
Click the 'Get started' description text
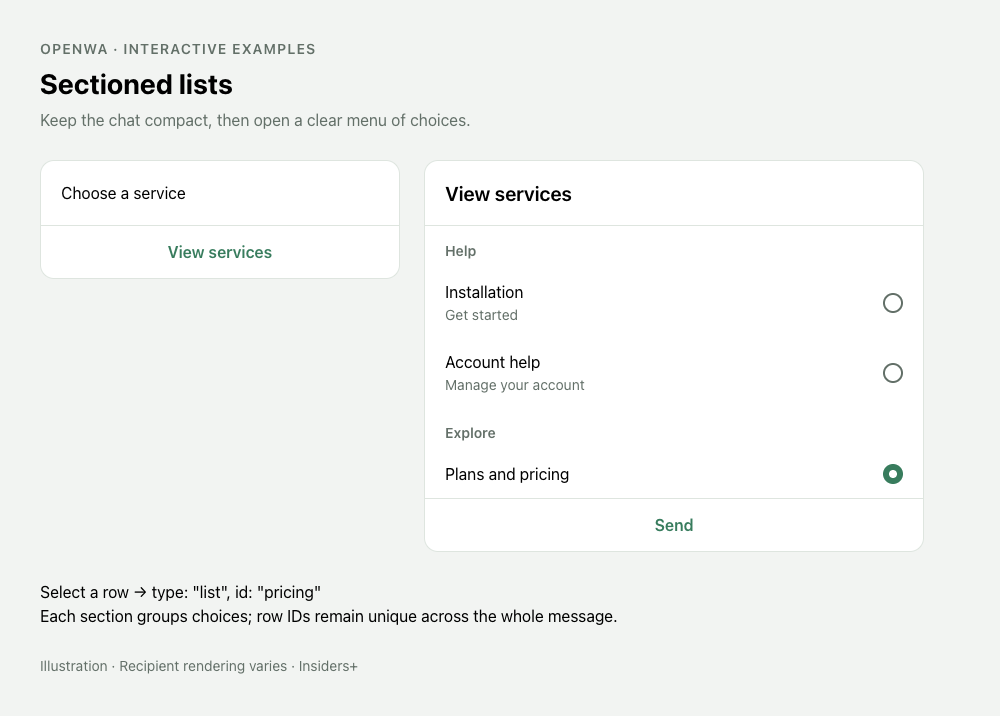pyautogui.click(x=482, y=315)
